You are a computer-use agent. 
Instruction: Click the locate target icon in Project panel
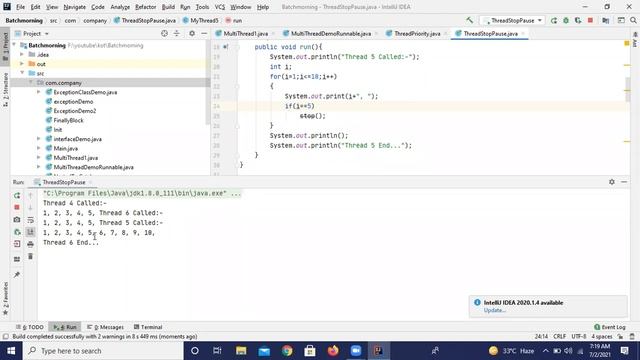[x=164, y=33]
